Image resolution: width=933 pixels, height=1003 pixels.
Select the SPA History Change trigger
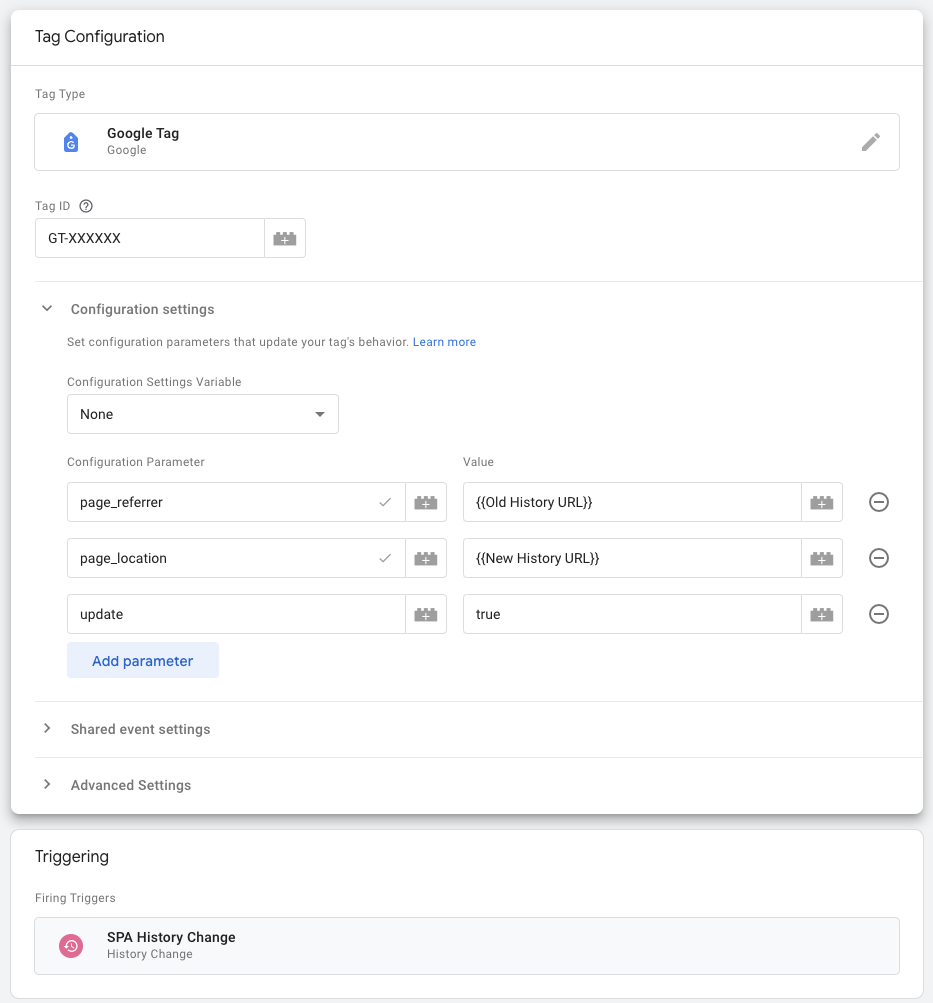point(466,946)
